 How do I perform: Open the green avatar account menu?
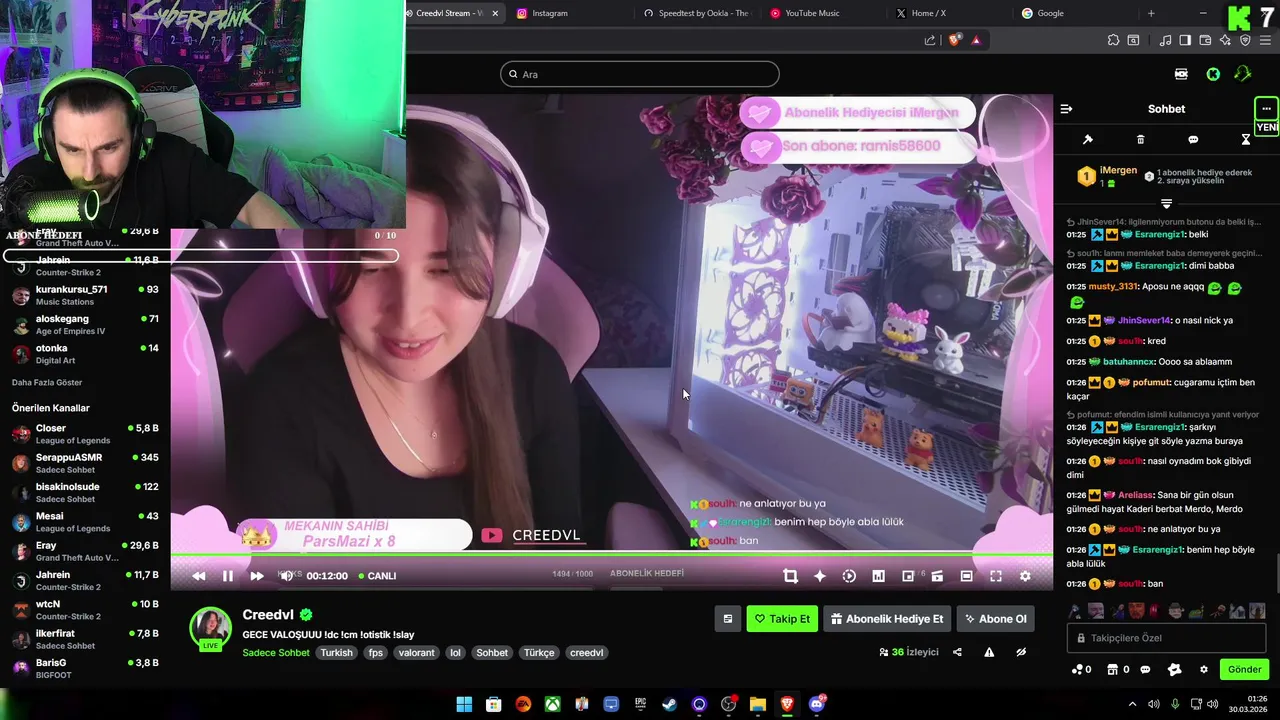(1243, 74)
